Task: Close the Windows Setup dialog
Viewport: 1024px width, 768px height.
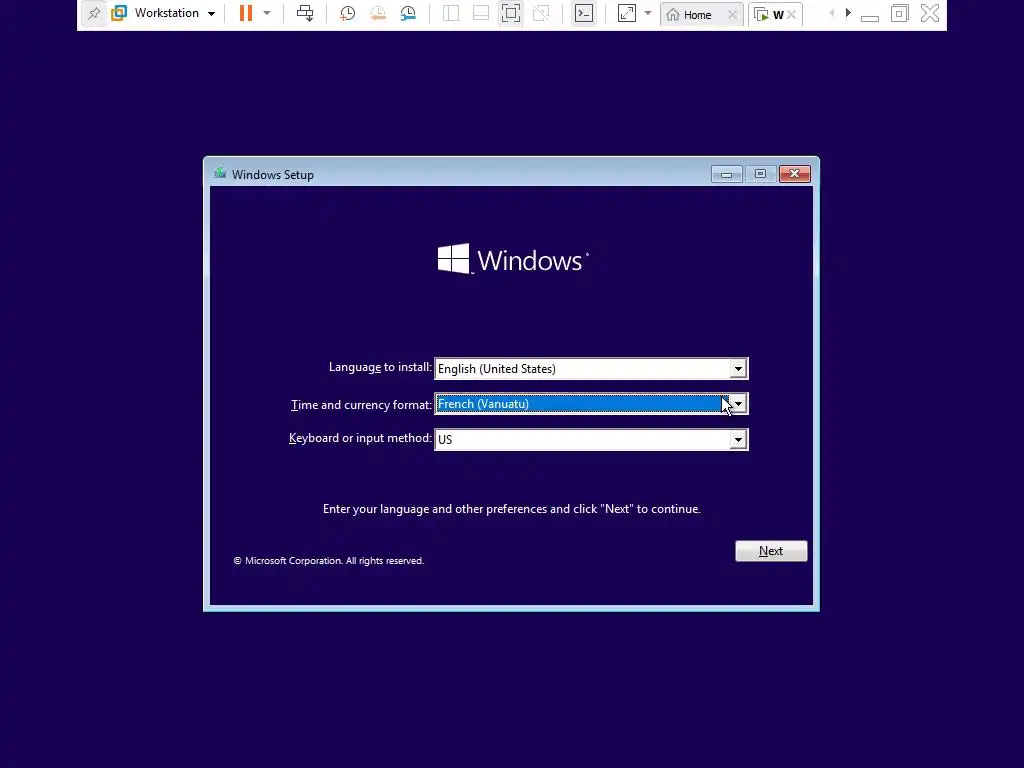Action: click(x=795, y=174)
